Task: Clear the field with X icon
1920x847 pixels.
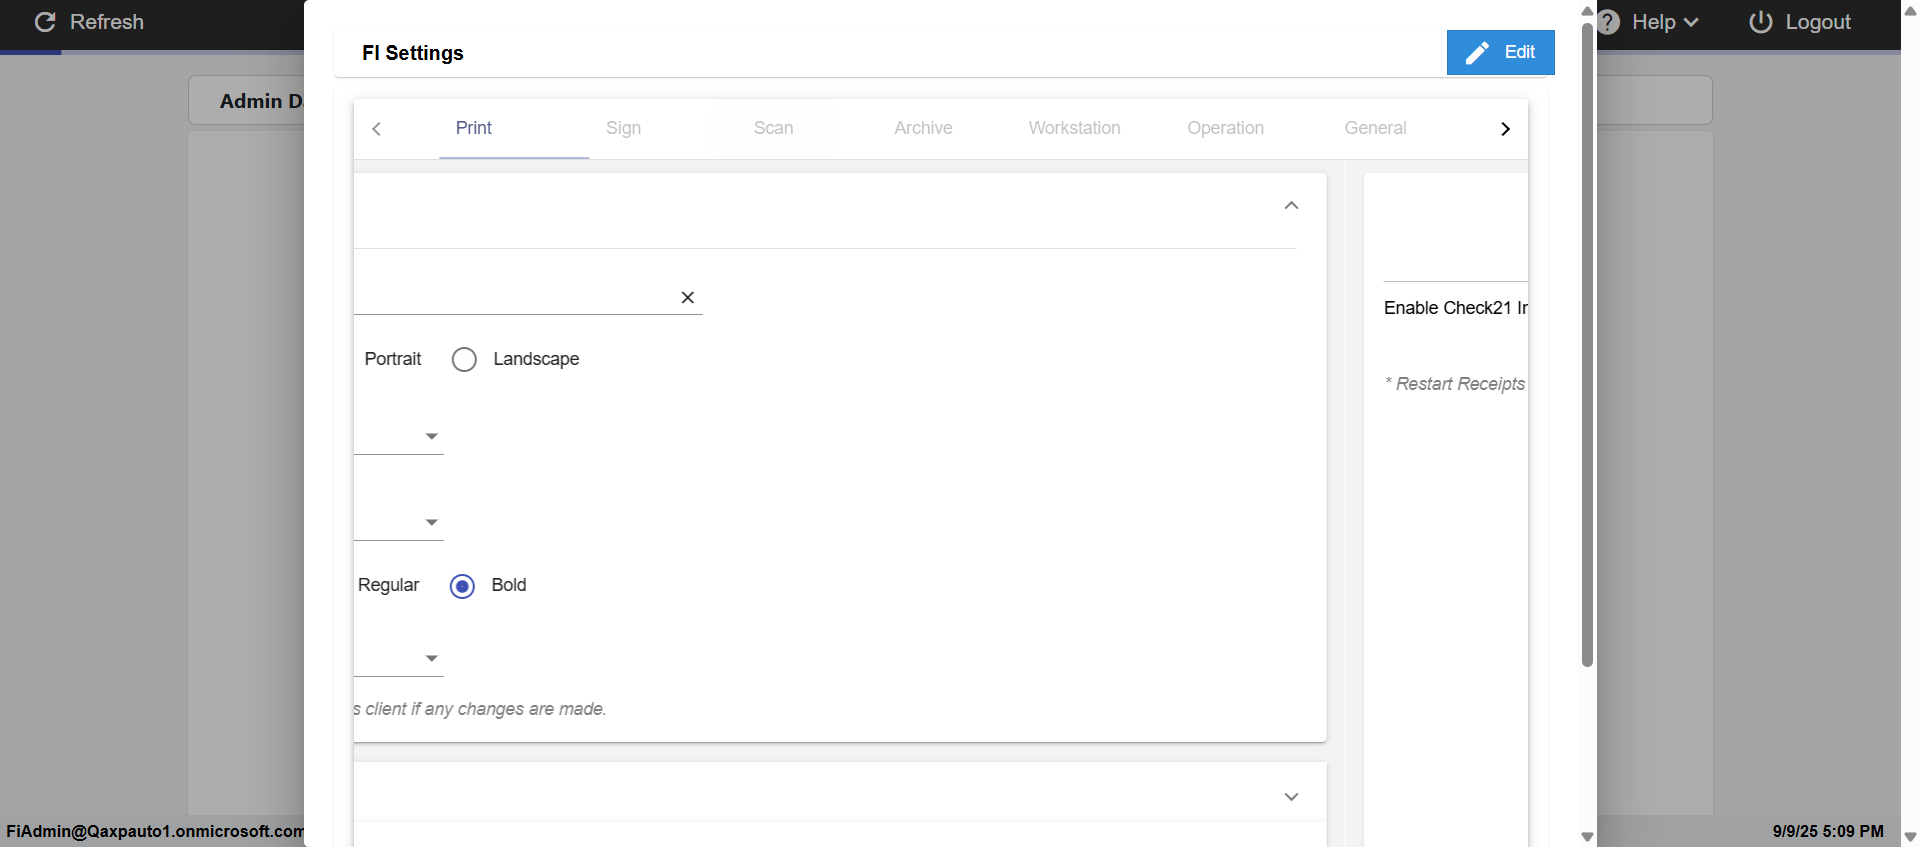Action: point(688,297)
